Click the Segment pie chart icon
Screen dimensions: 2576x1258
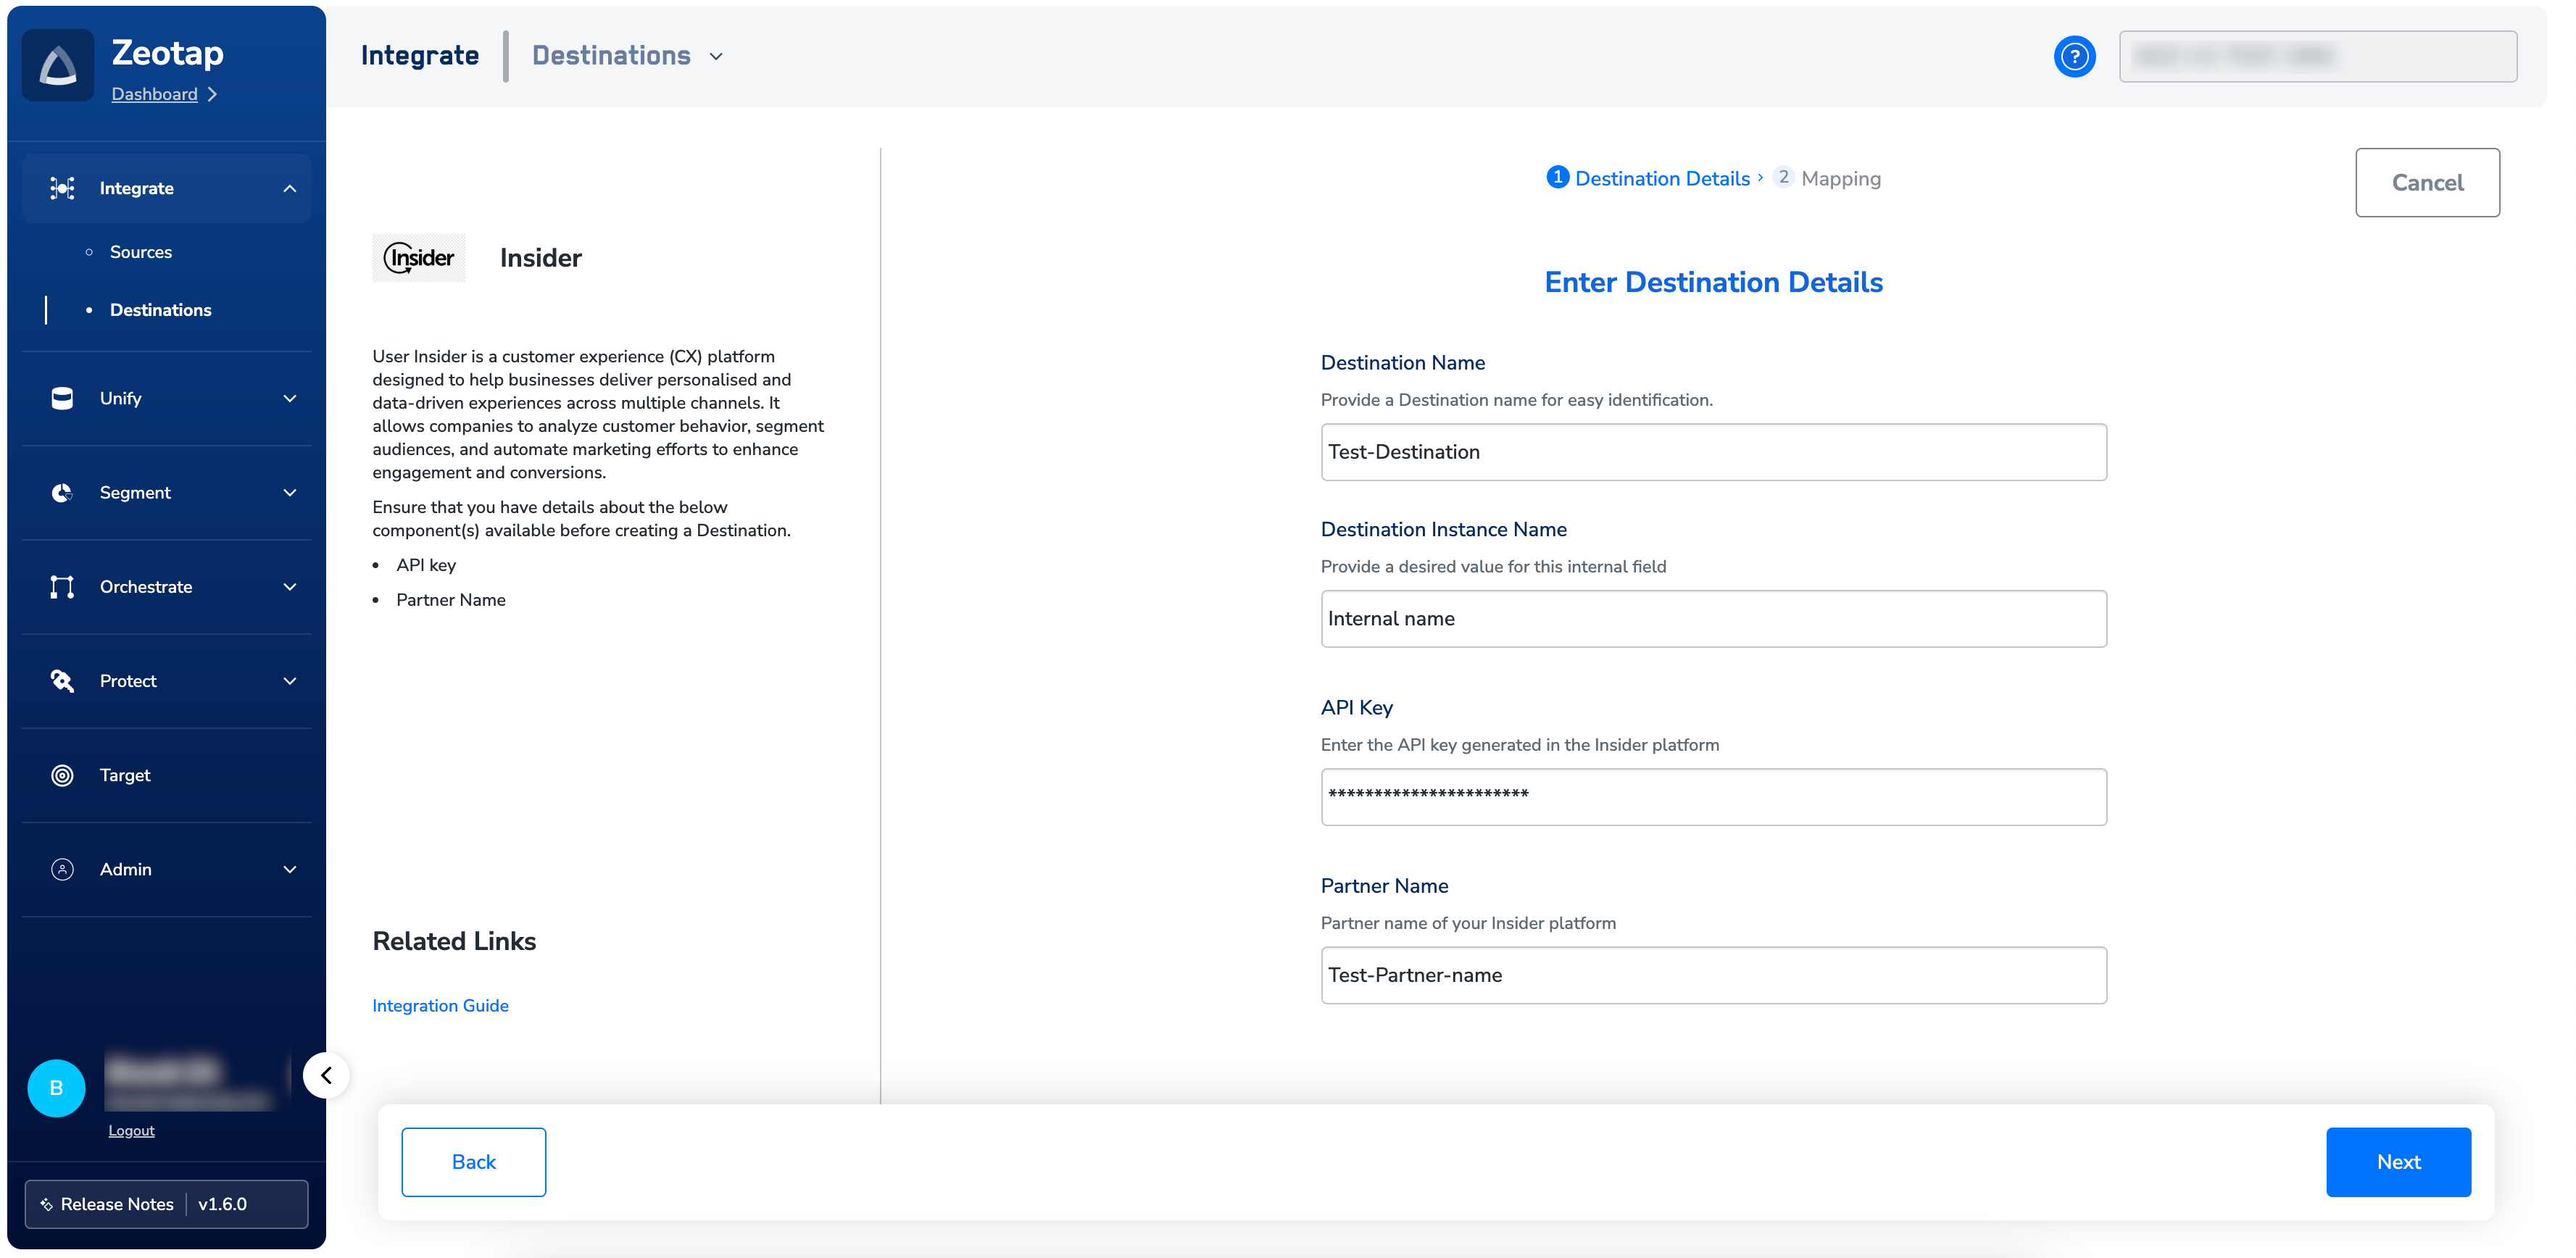tap(62, 492)
